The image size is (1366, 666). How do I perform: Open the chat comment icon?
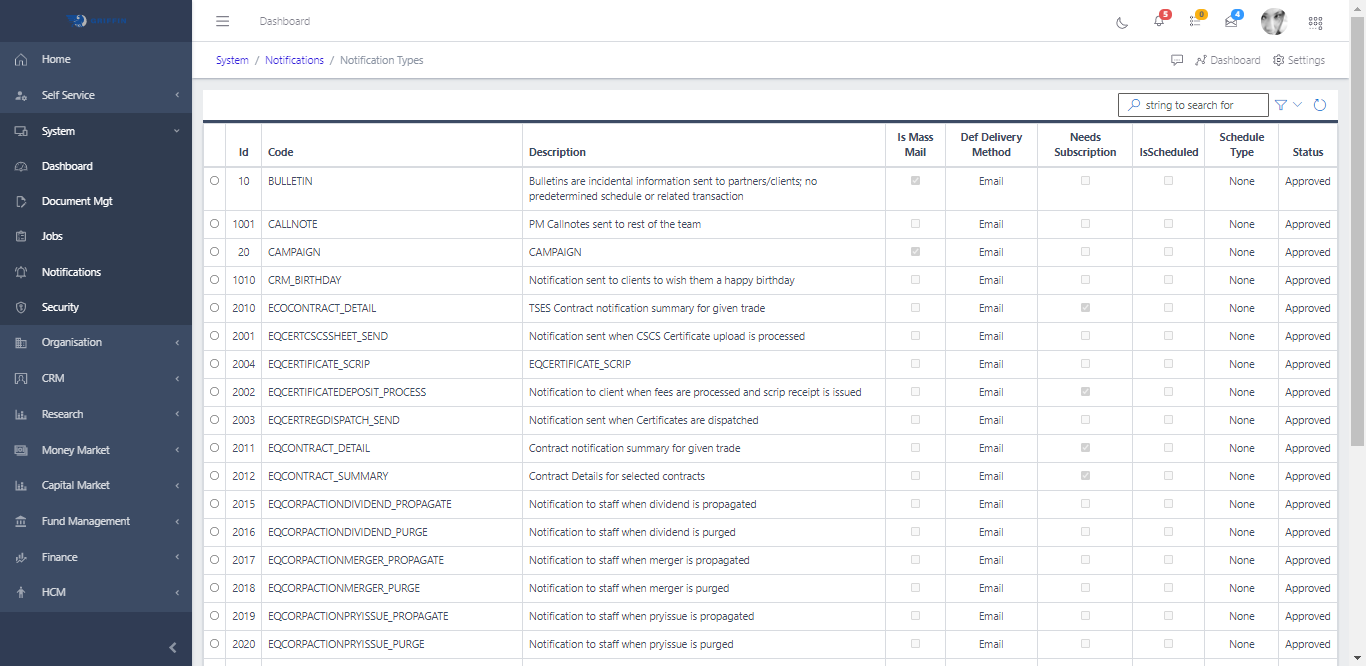click(x=1177, y=60)
